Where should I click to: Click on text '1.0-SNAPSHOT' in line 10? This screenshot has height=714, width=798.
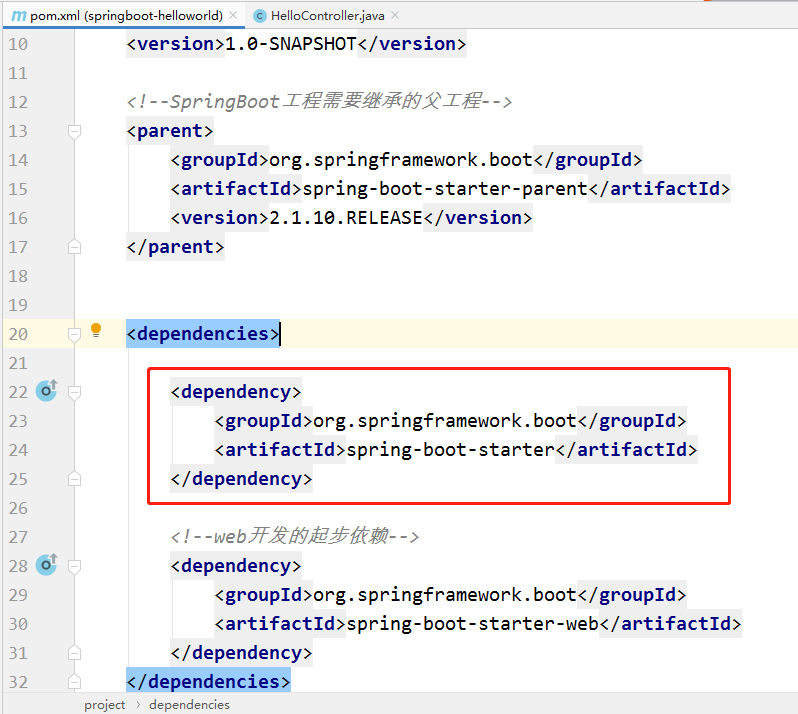tap(291, 44)
